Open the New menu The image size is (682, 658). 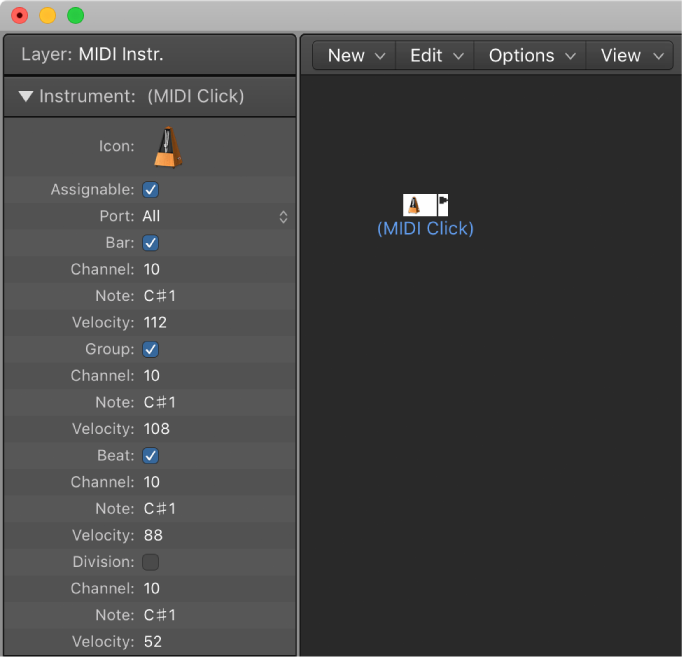(355, 56)
